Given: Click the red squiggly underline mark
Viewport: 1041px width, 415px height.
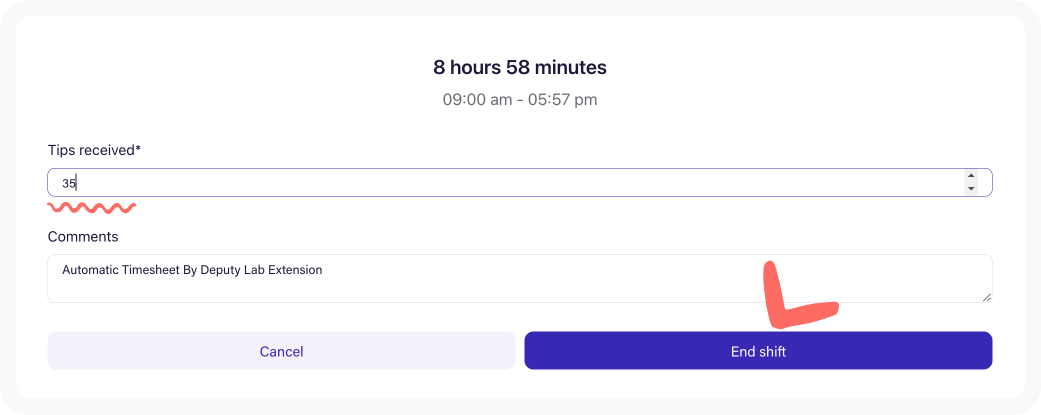Looking at the screenshot, I should click(92, 208).
